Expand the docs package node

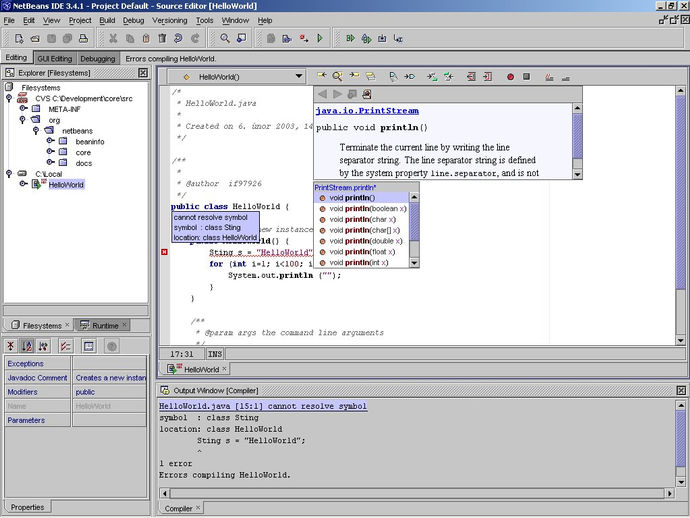coord(50,162)
